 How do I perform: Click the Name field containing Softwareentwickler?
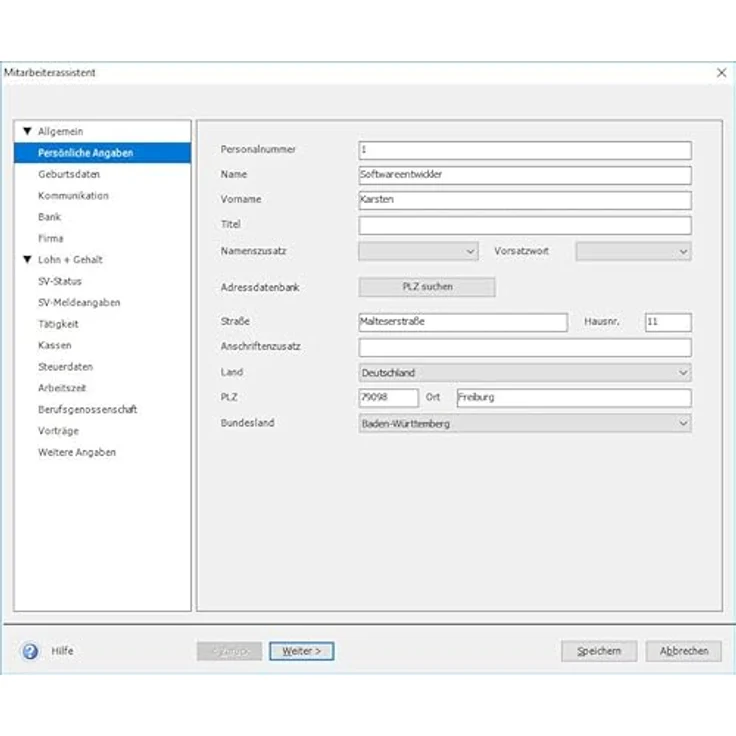pyautogui.click(x=525, y=175)
